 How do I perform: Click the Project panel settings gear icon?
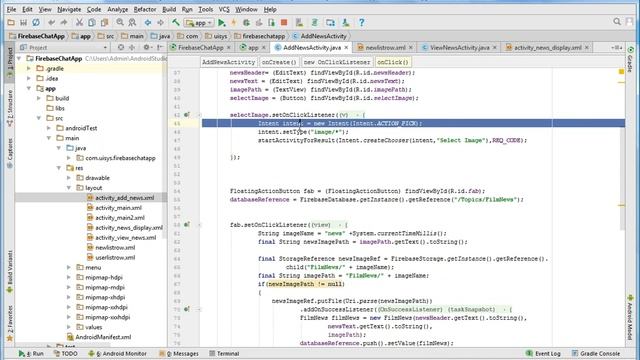click(x=146, y=47)
